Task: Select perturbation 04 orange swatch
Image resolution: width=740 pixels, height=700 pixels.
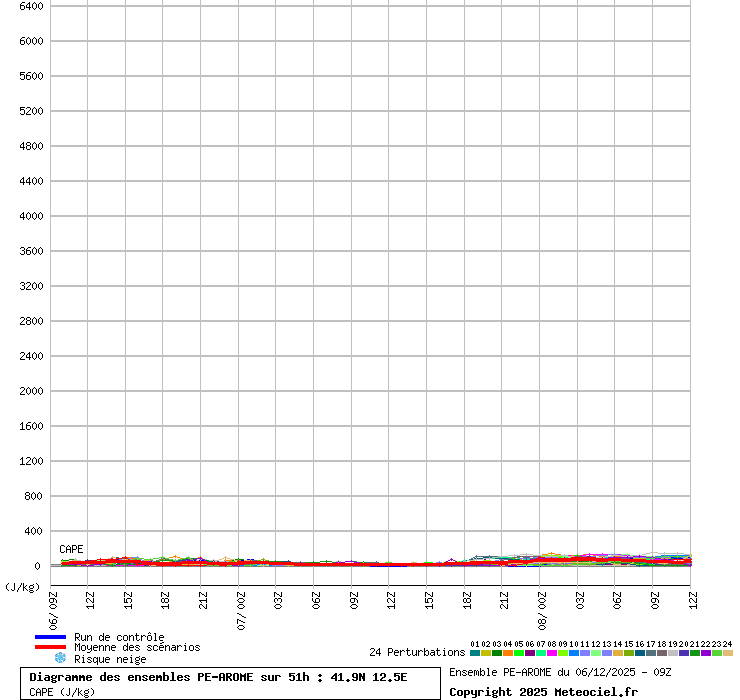Action: pyautogui.click(x=508, y=653)
